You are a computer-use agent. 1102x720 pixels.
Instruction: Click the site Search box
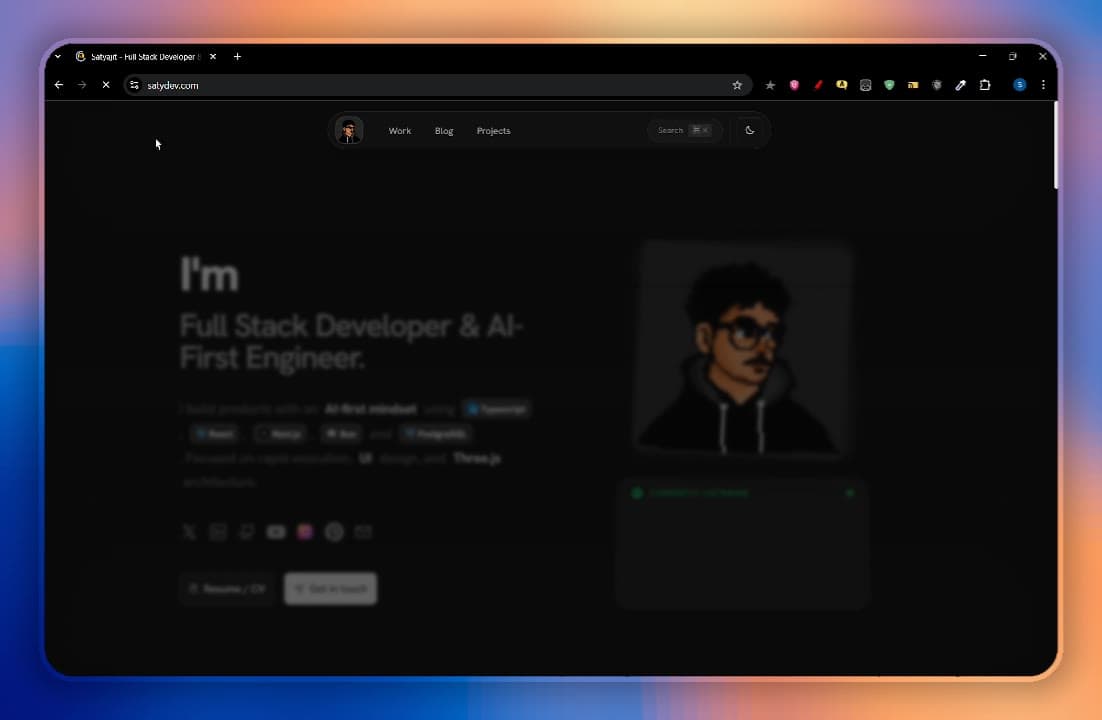pos(685,130)
